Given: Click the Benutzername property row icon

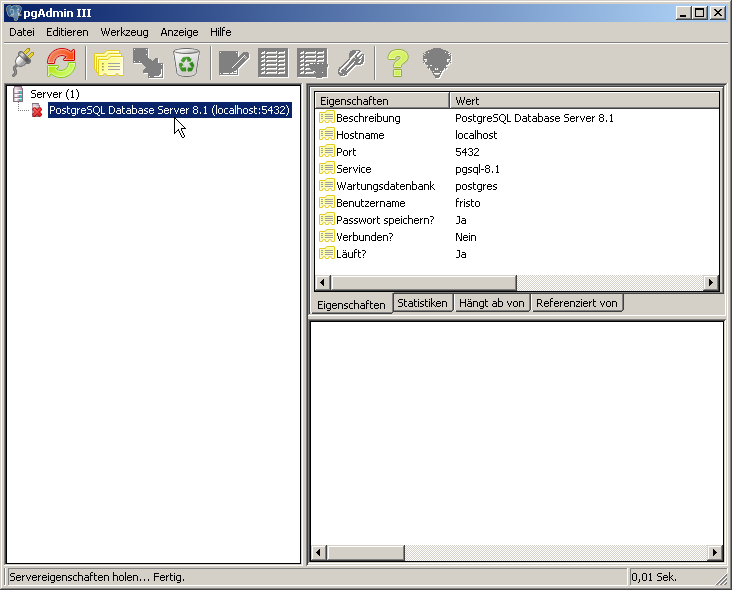Looking at the screenshot, I should pyautogui.click(x=326, y=203).
